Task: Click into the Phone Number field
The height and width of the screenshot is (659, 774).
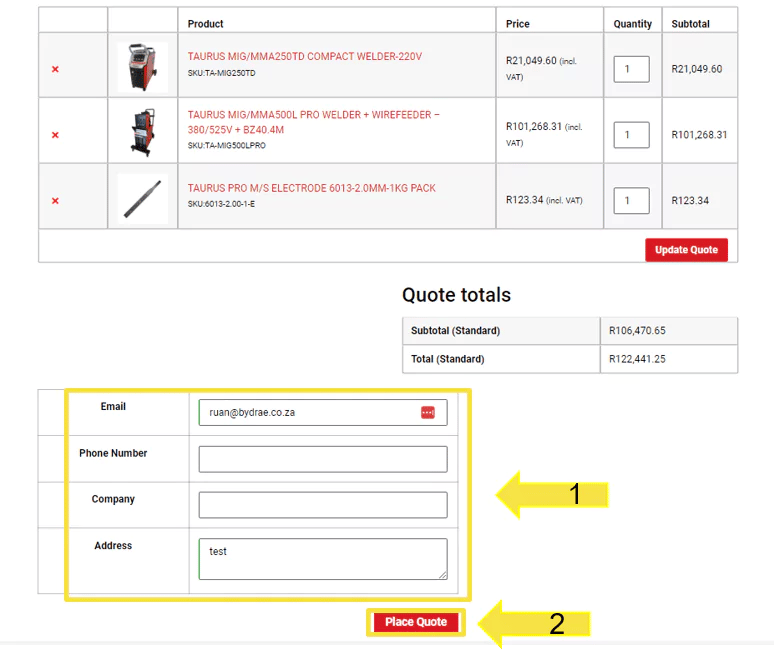Action: coord(322,459)
